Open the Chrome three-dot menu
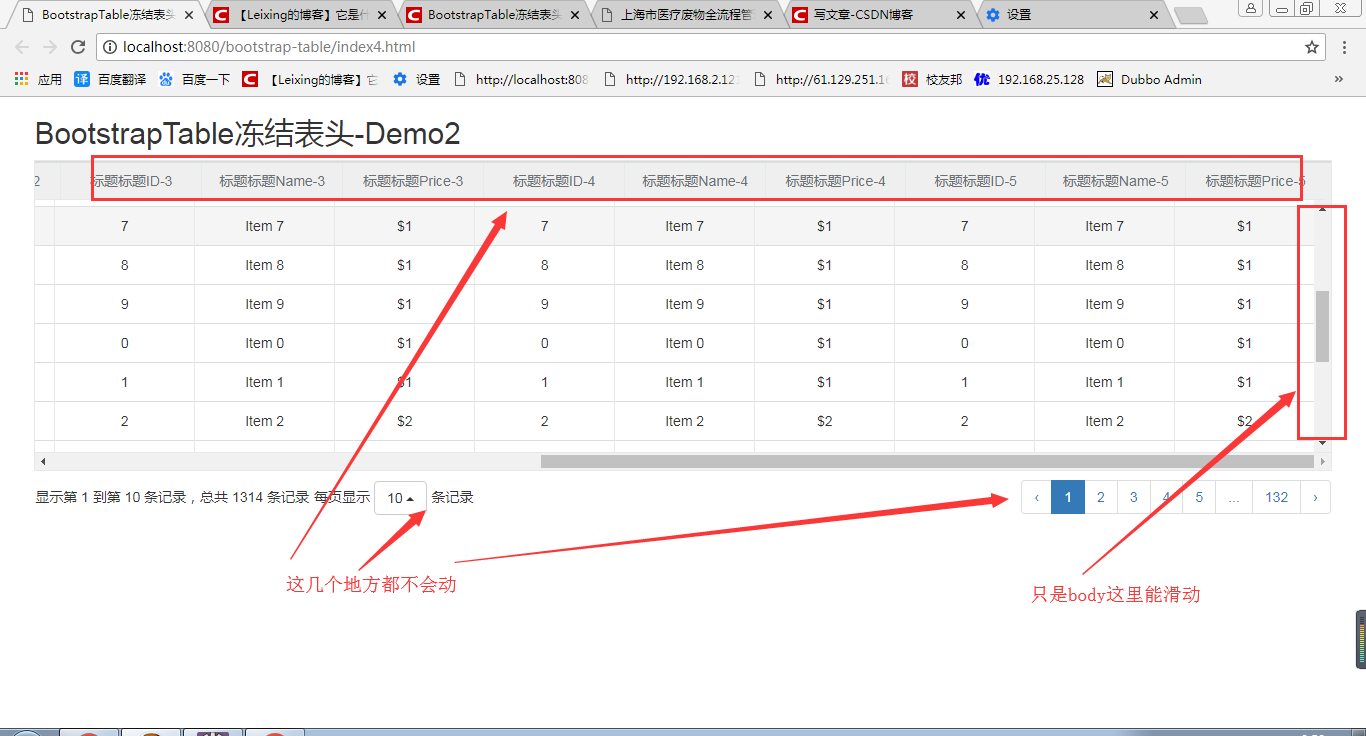The width and height of the screenshot is (1366, 736). tap(1346, 47)
